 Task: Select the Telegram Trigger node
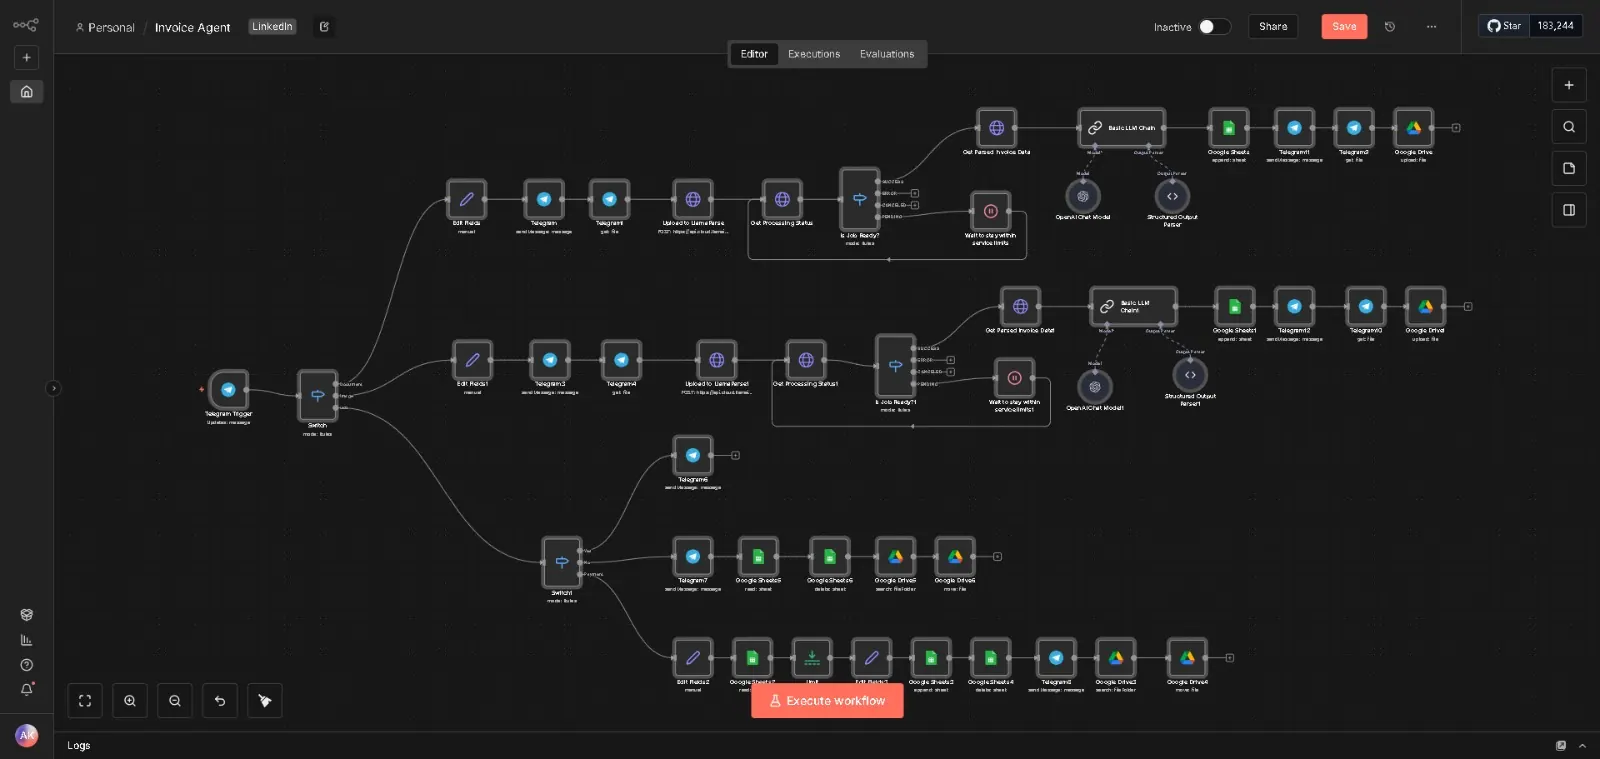(228, 390)
